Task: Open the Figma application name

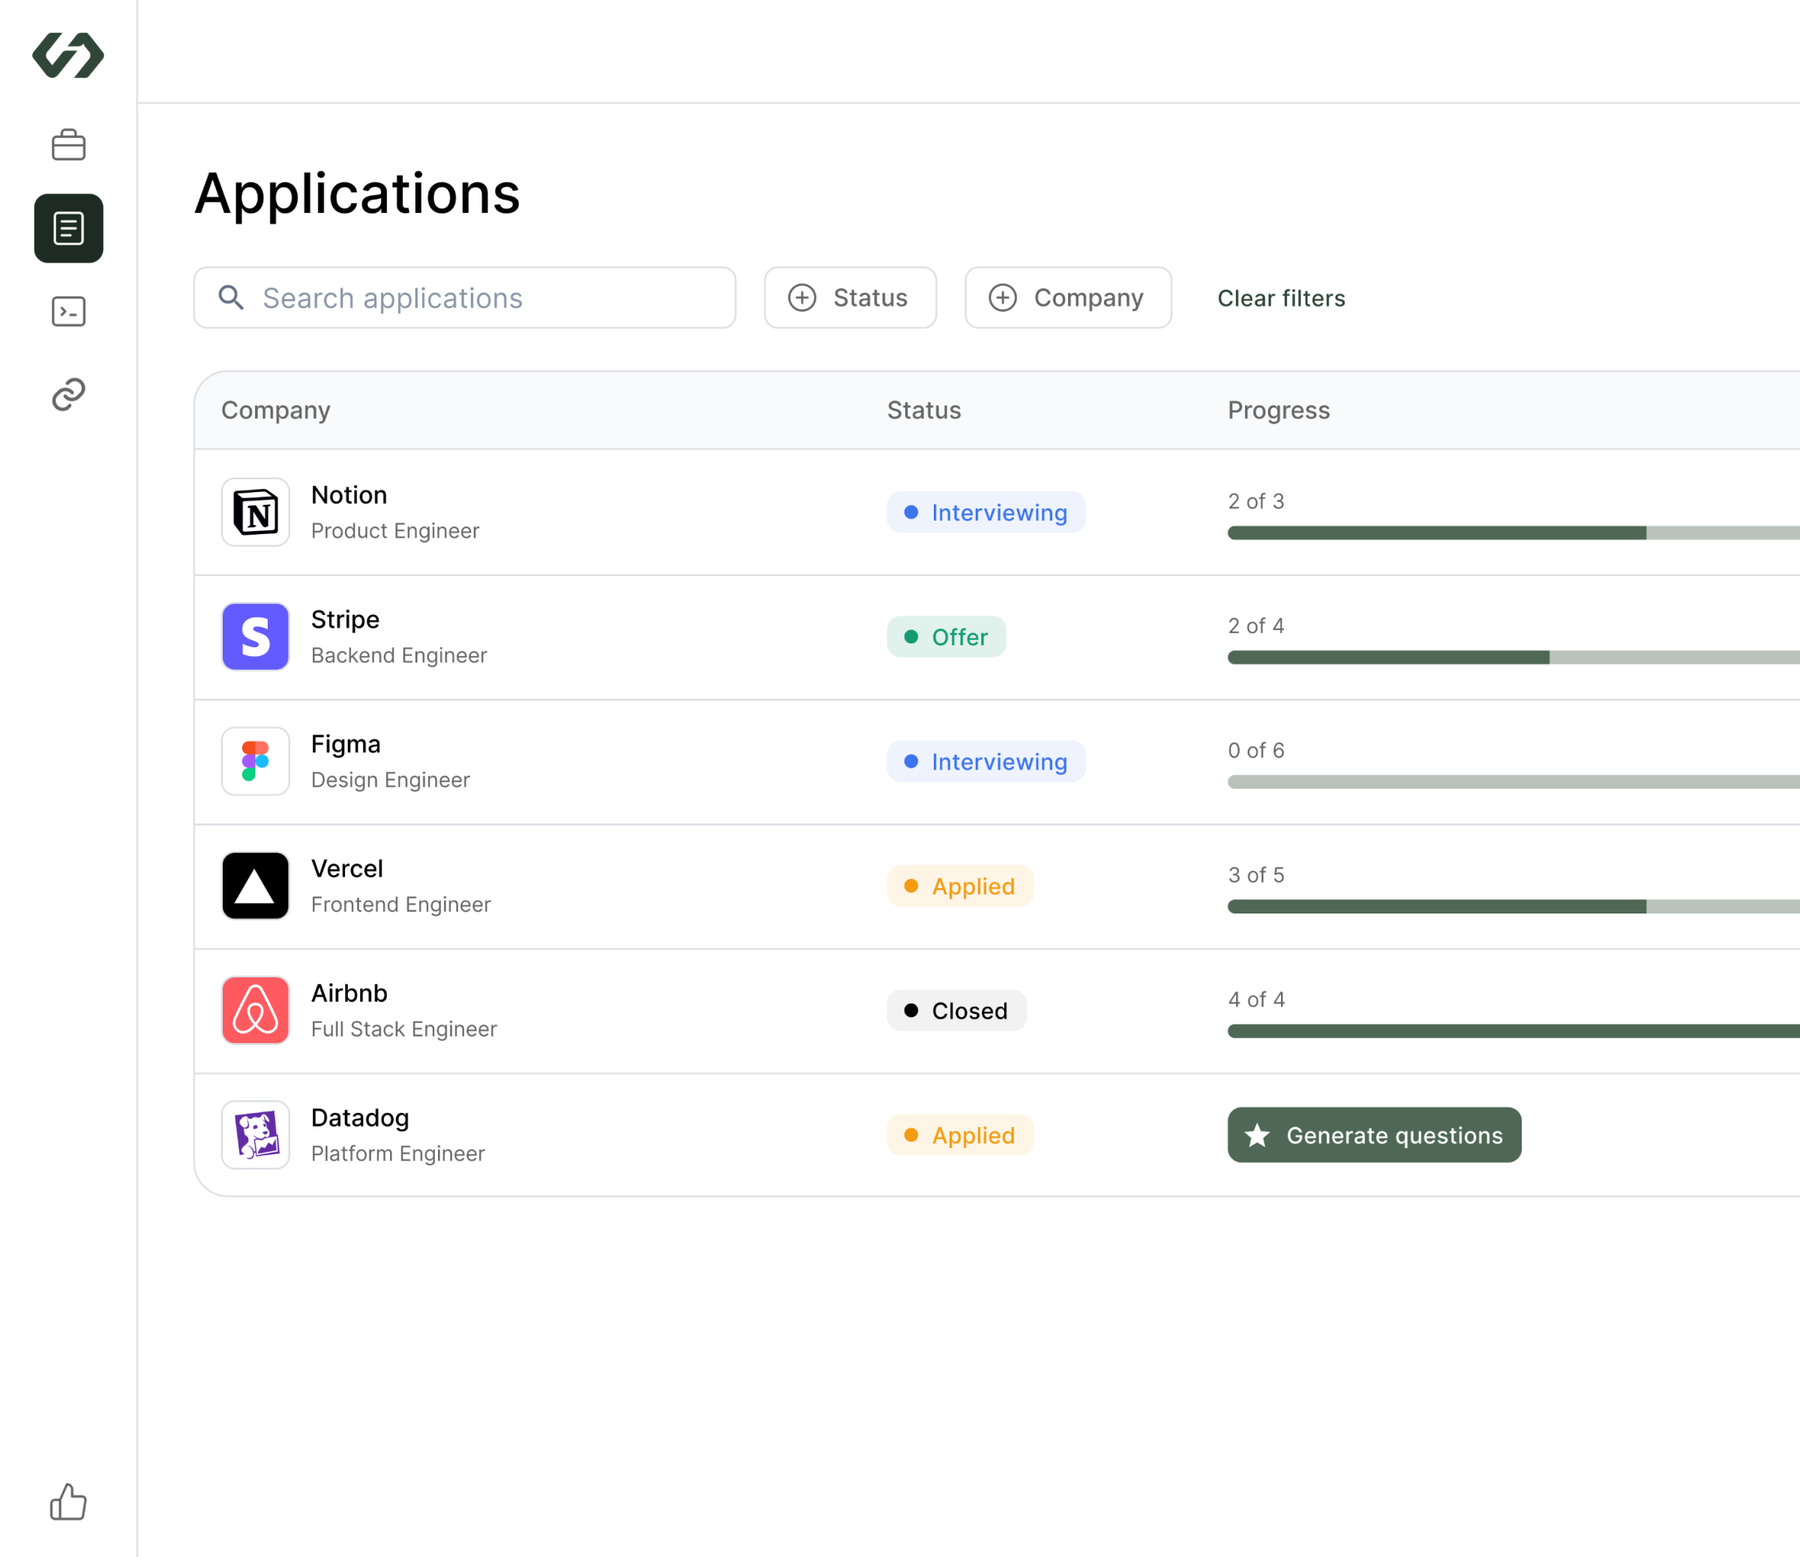Action: (x=346, y=743)
